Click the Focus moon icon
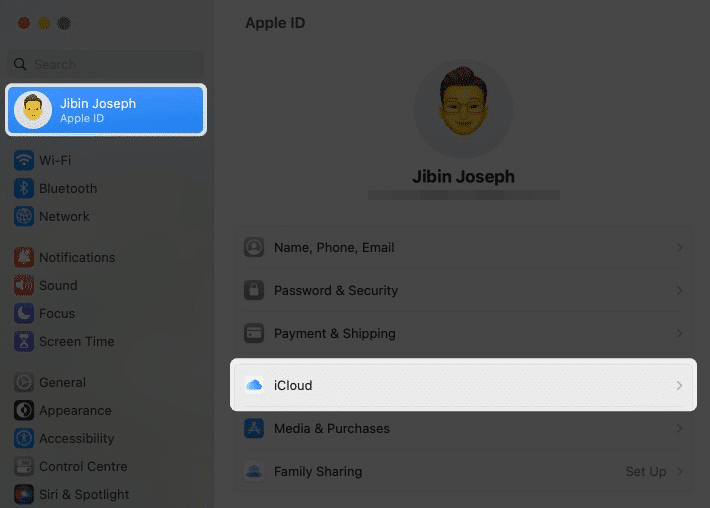 click(24, 313)
